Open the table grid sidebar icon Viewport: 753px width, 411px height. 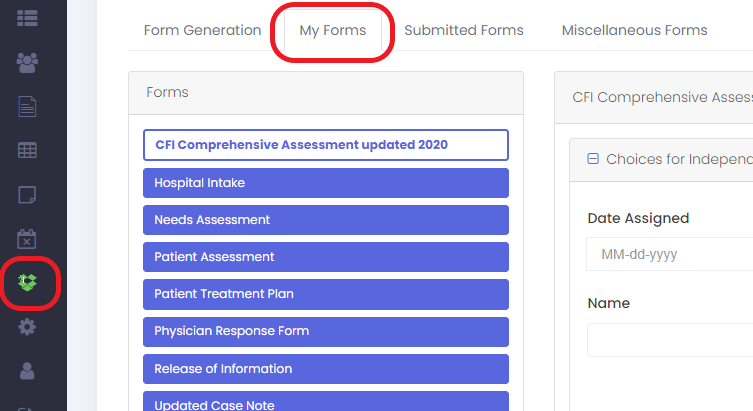27,150
